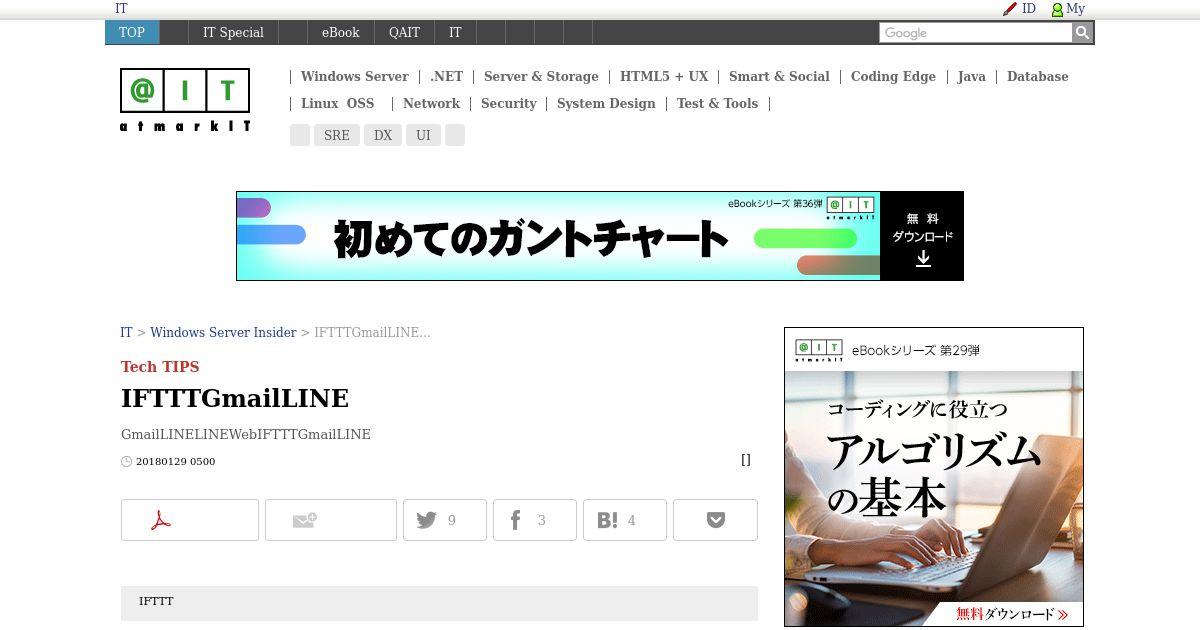Viewport: 1200px width, 630px height.
Task: Go to Network category
Action: (431, 103)
